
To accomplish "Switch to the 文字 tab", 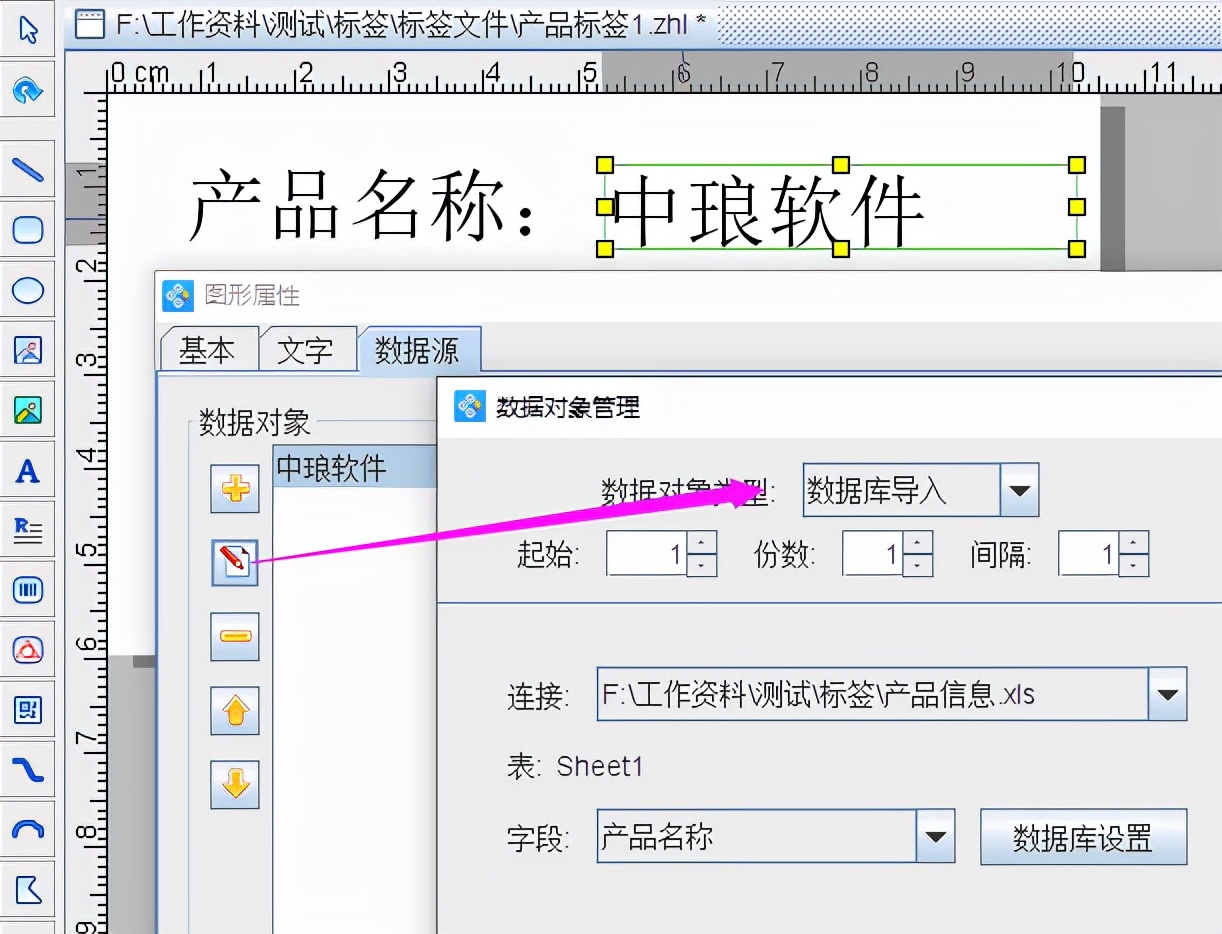I will click(306, 348).
